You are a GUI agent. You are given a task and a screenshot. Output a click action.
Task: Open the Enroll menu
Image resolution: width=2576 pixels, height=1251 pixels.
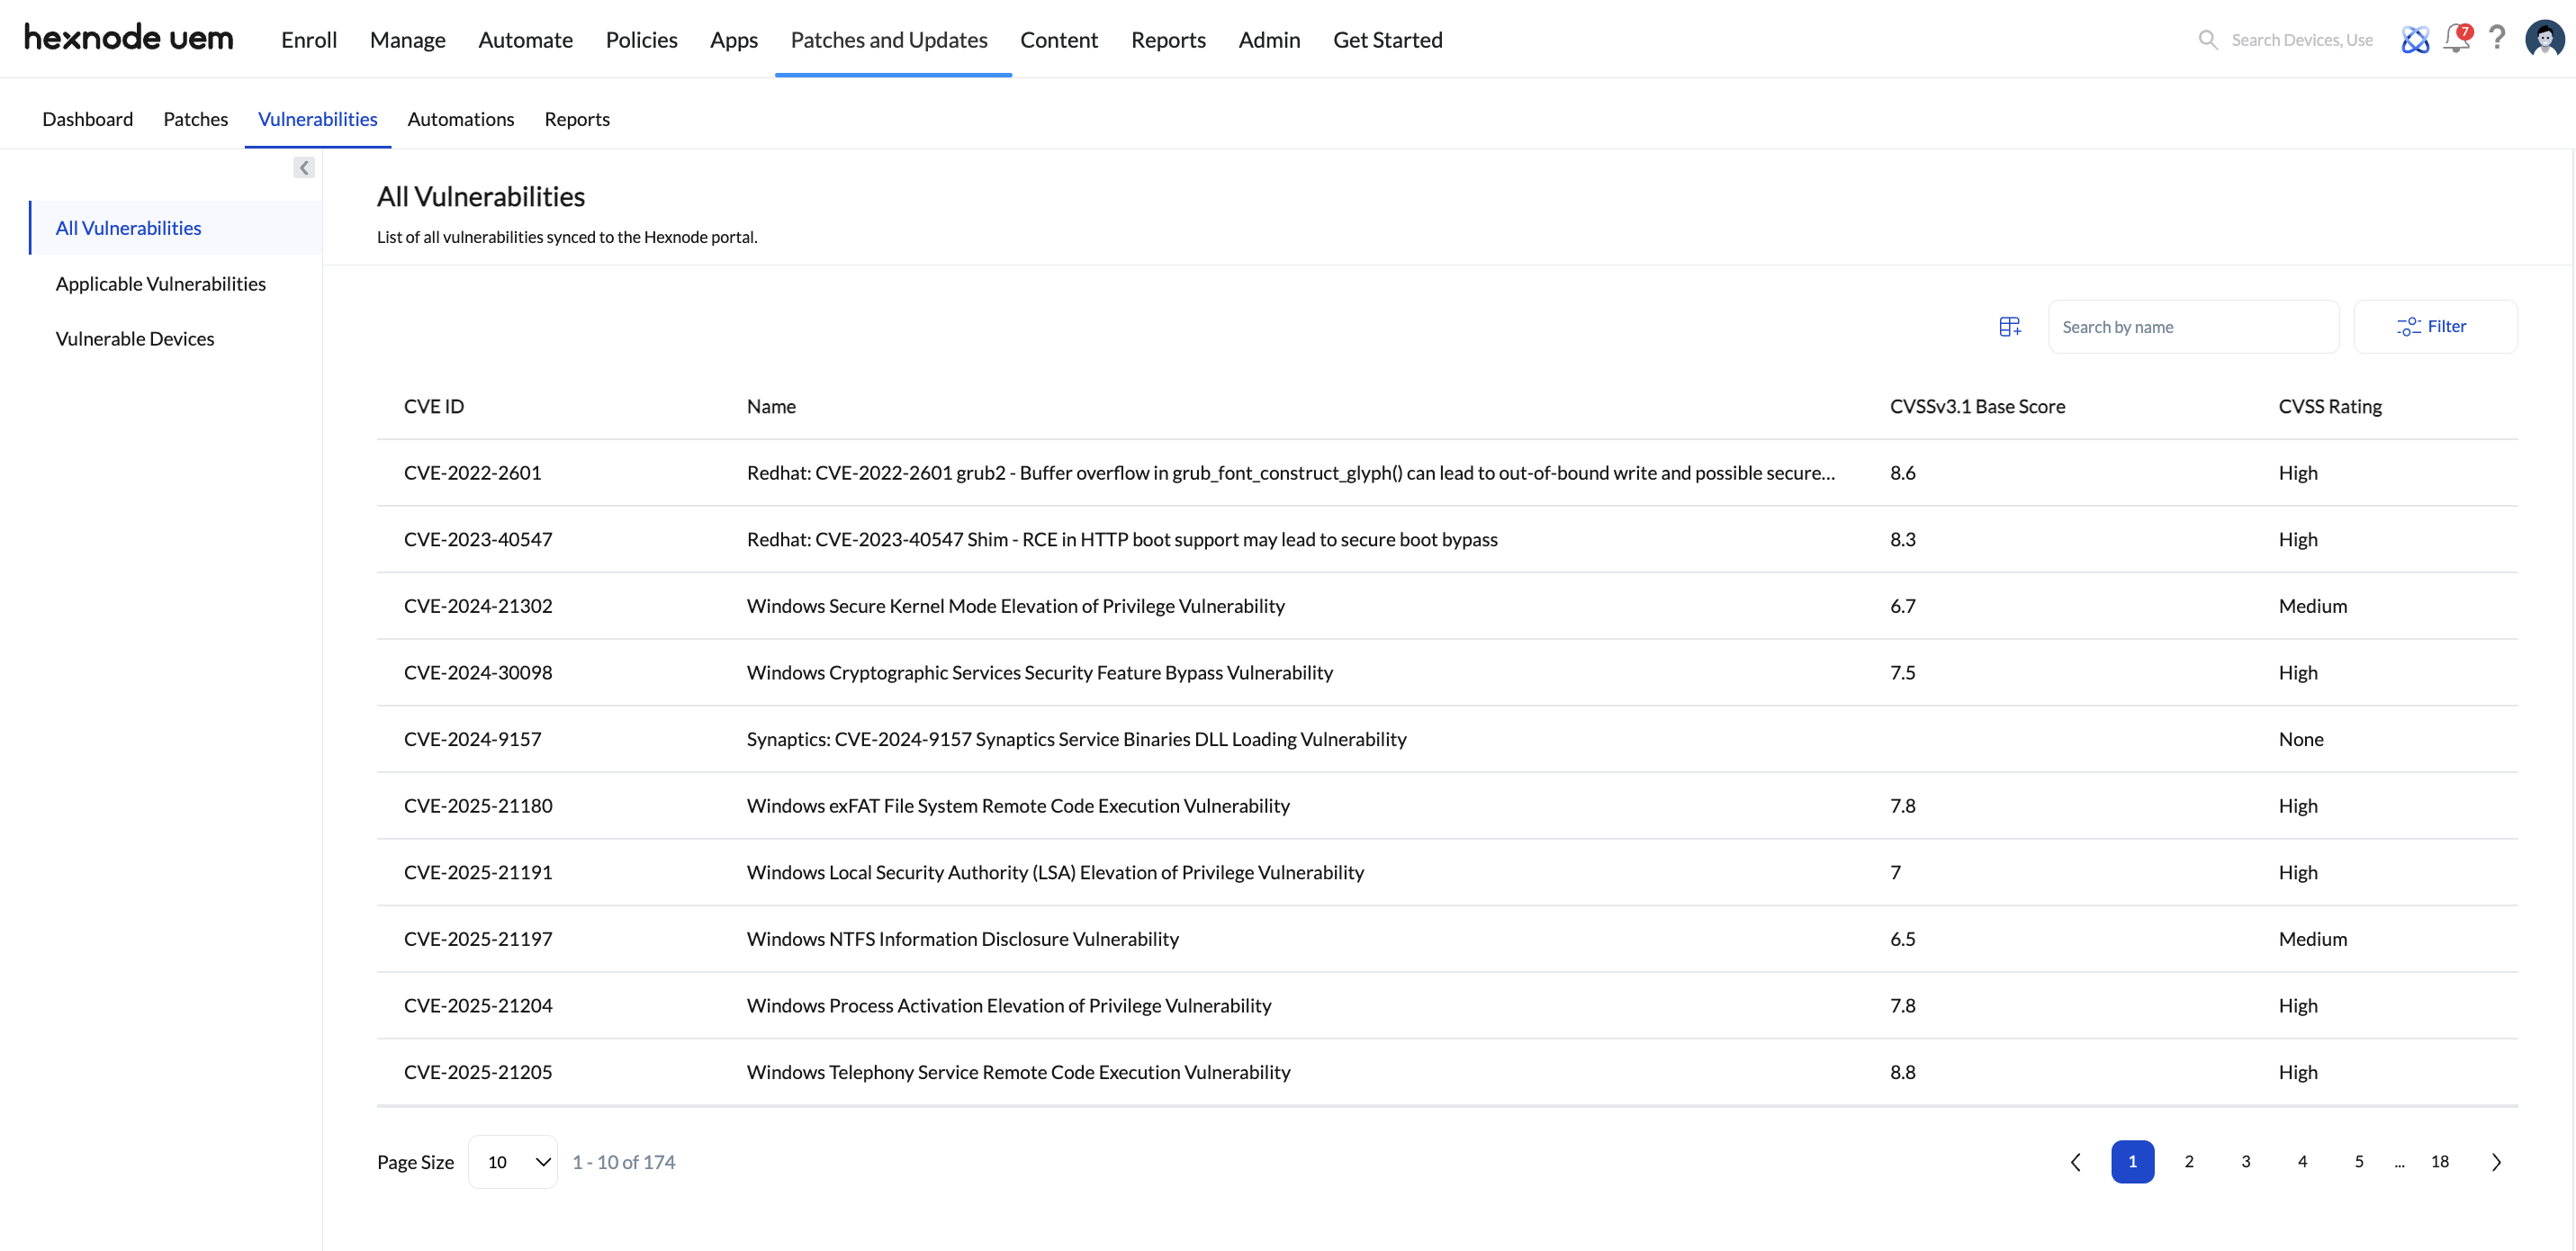(309, 40)
